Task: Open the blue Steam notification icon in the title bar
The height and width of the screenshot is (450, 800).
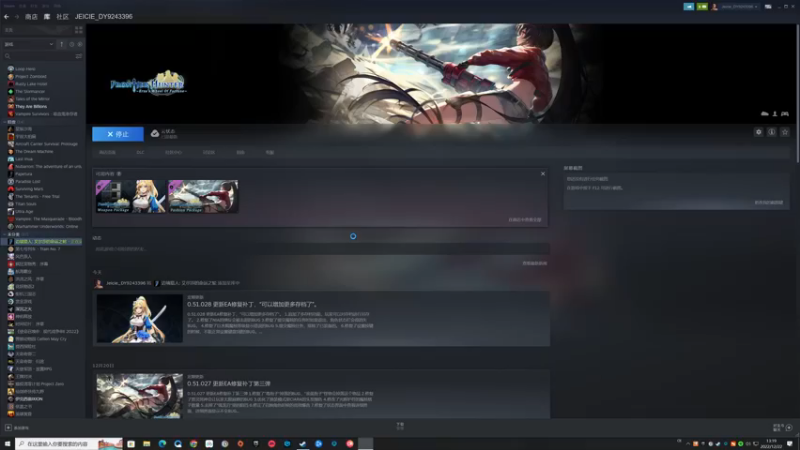Action: pos(689,7)
